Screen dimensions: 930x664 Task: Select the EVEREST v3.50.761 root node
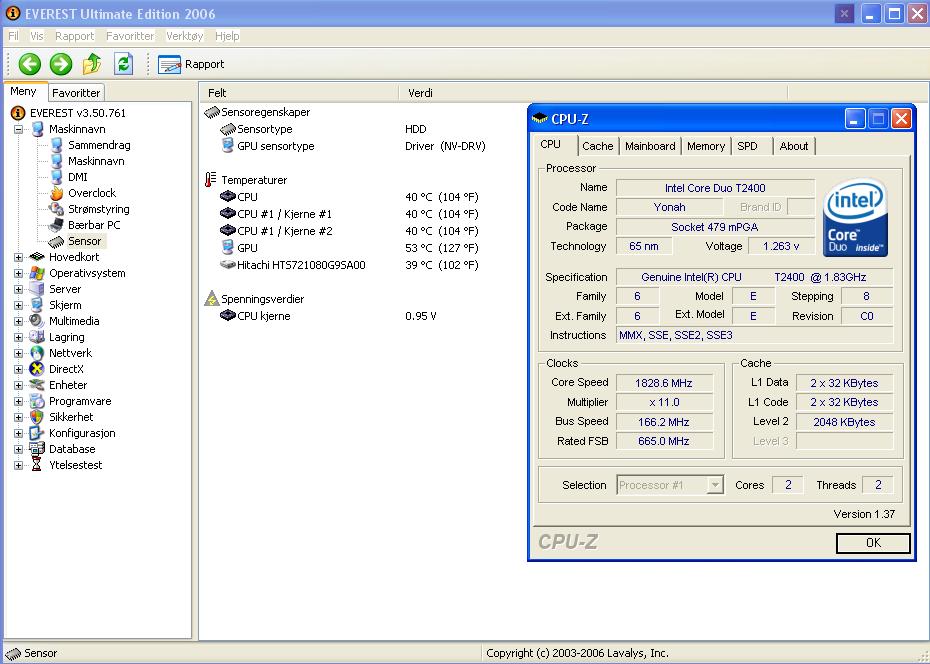coord(78,113)
